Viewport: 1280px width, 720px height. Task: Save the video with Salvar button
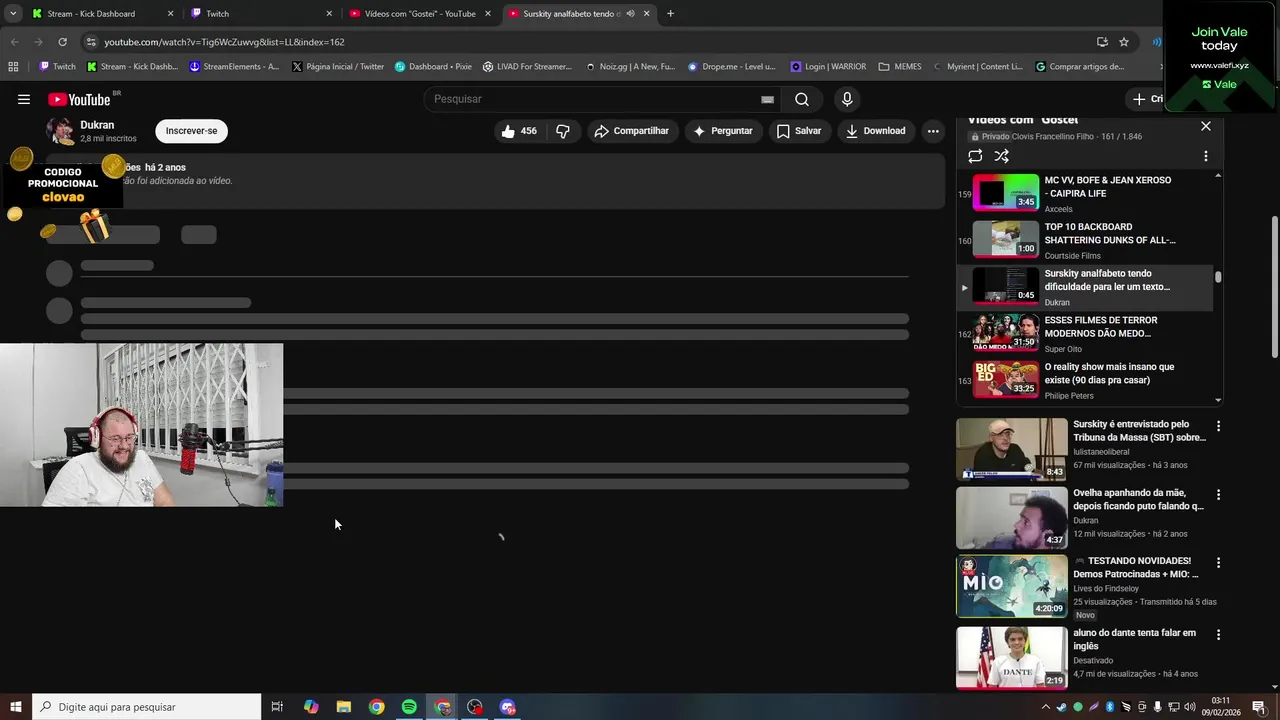799,131
